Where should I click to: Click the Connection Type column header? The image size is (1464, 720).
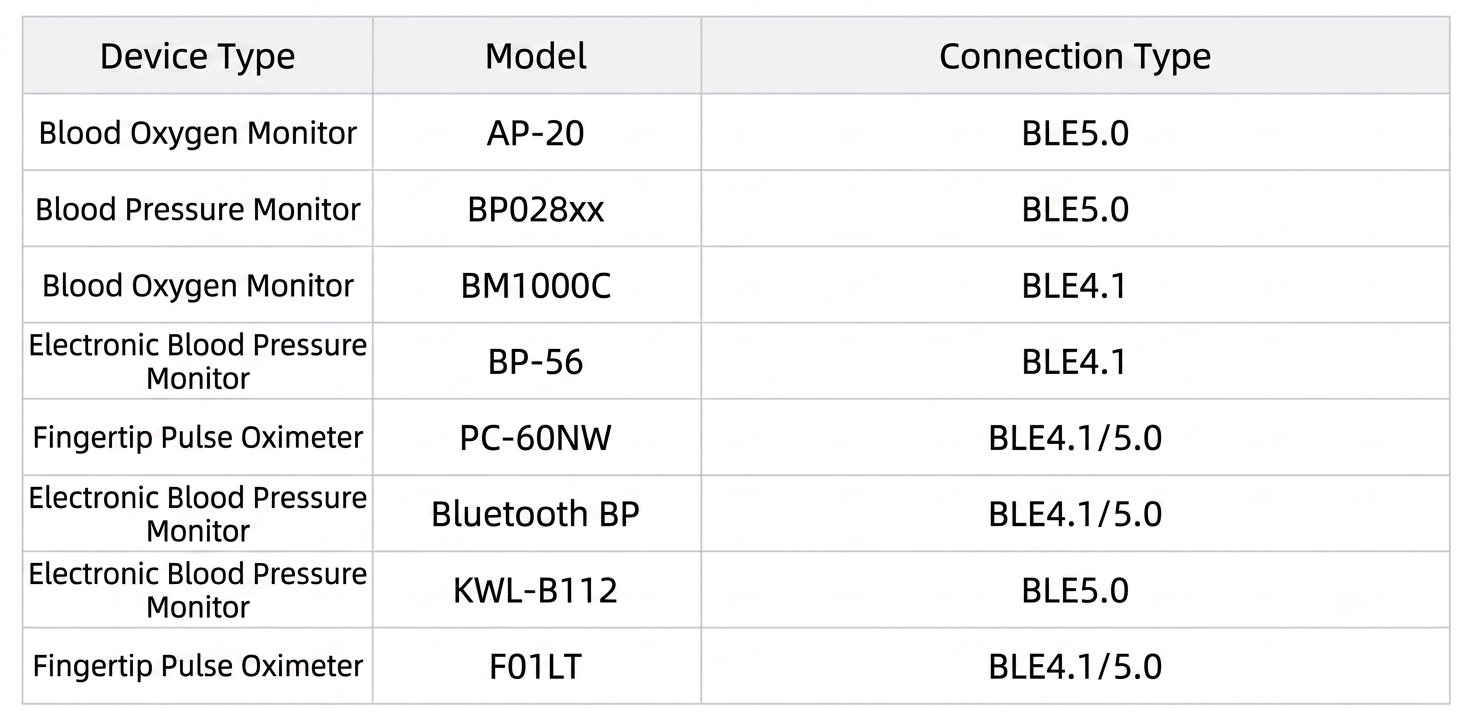(x=1075, y=56)
